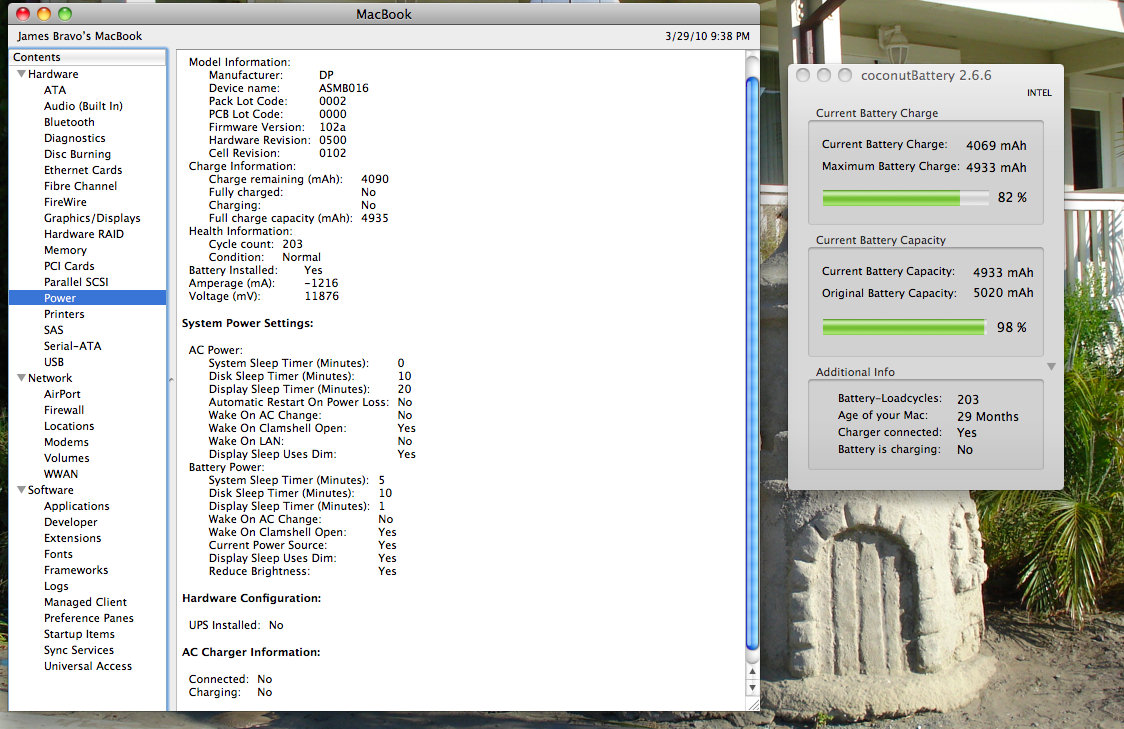The height and width of the screenshot is (729, 1124).
Task: Click the 98 % battery capacity progress bar
Action: [905, 328]
